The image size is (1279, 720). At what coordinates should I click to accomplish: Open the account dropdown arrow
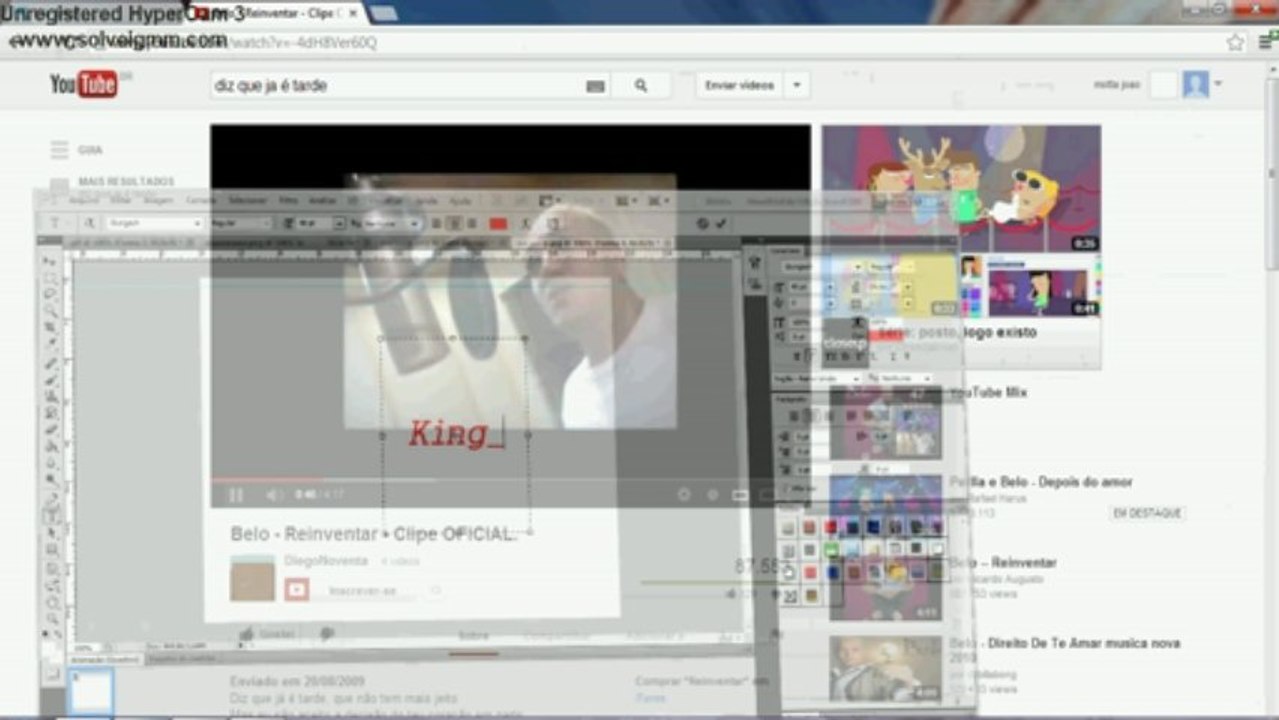(x=1218, y=84)
